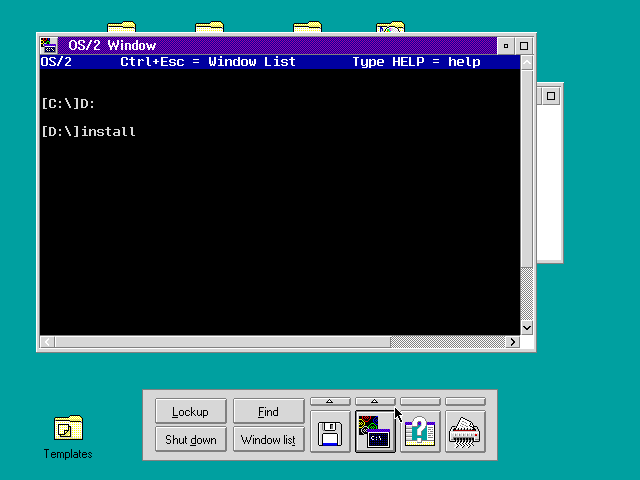Screen dimensions: 640x480
Task: Click the Shut down button
Action: pos(191,439)
